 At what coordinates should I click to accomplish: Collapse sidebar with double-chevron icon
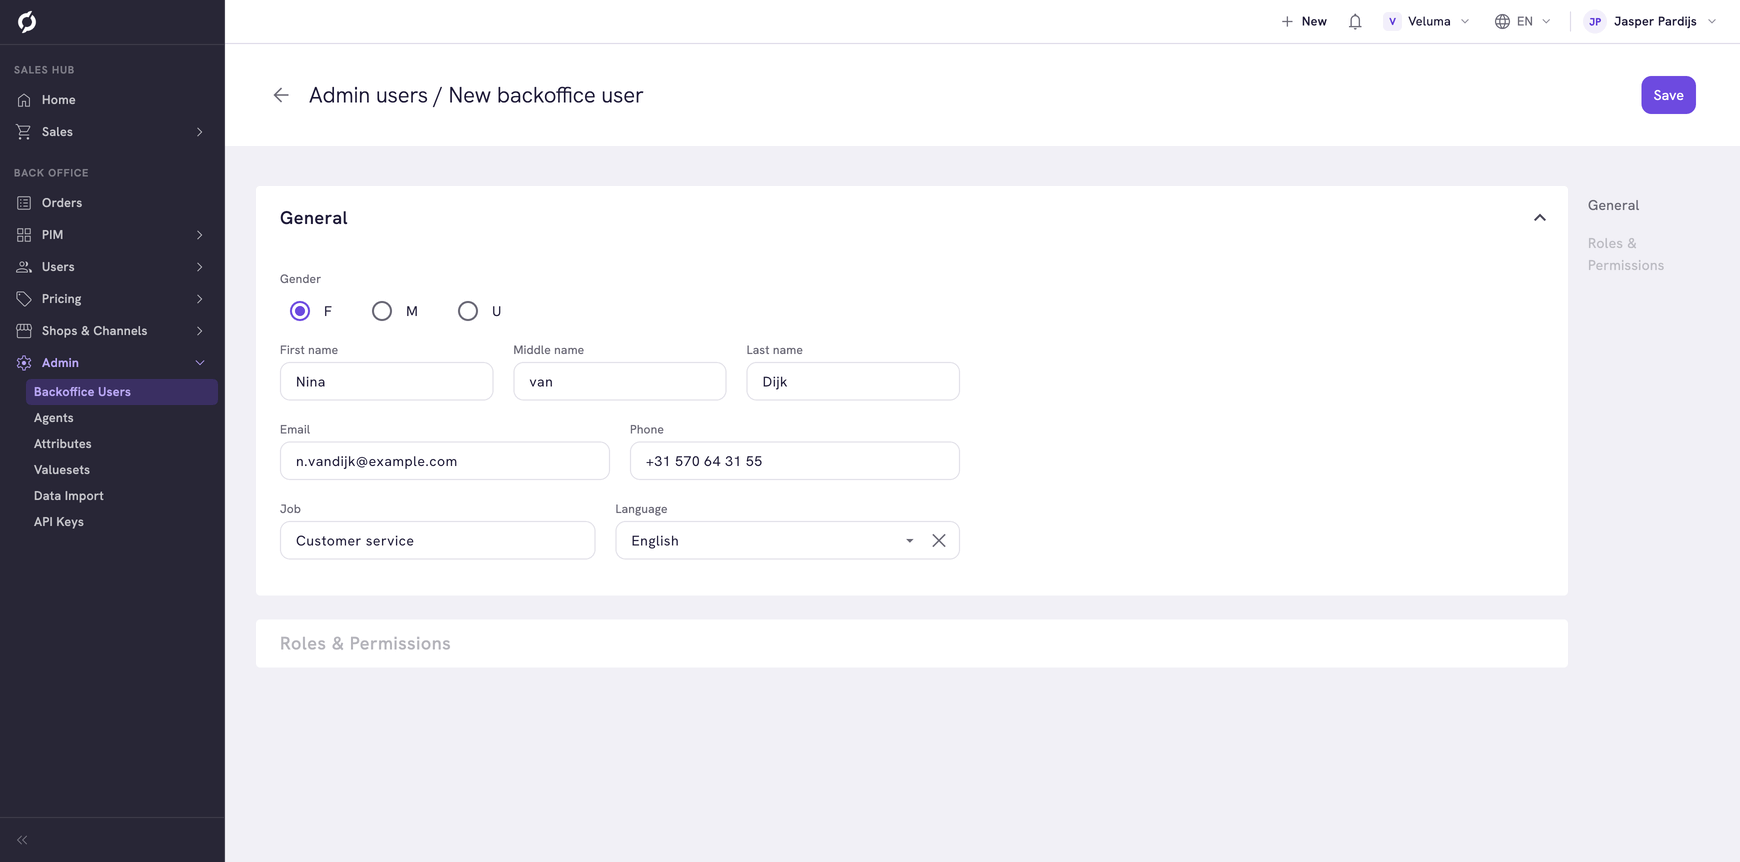(x=22, y=840)
